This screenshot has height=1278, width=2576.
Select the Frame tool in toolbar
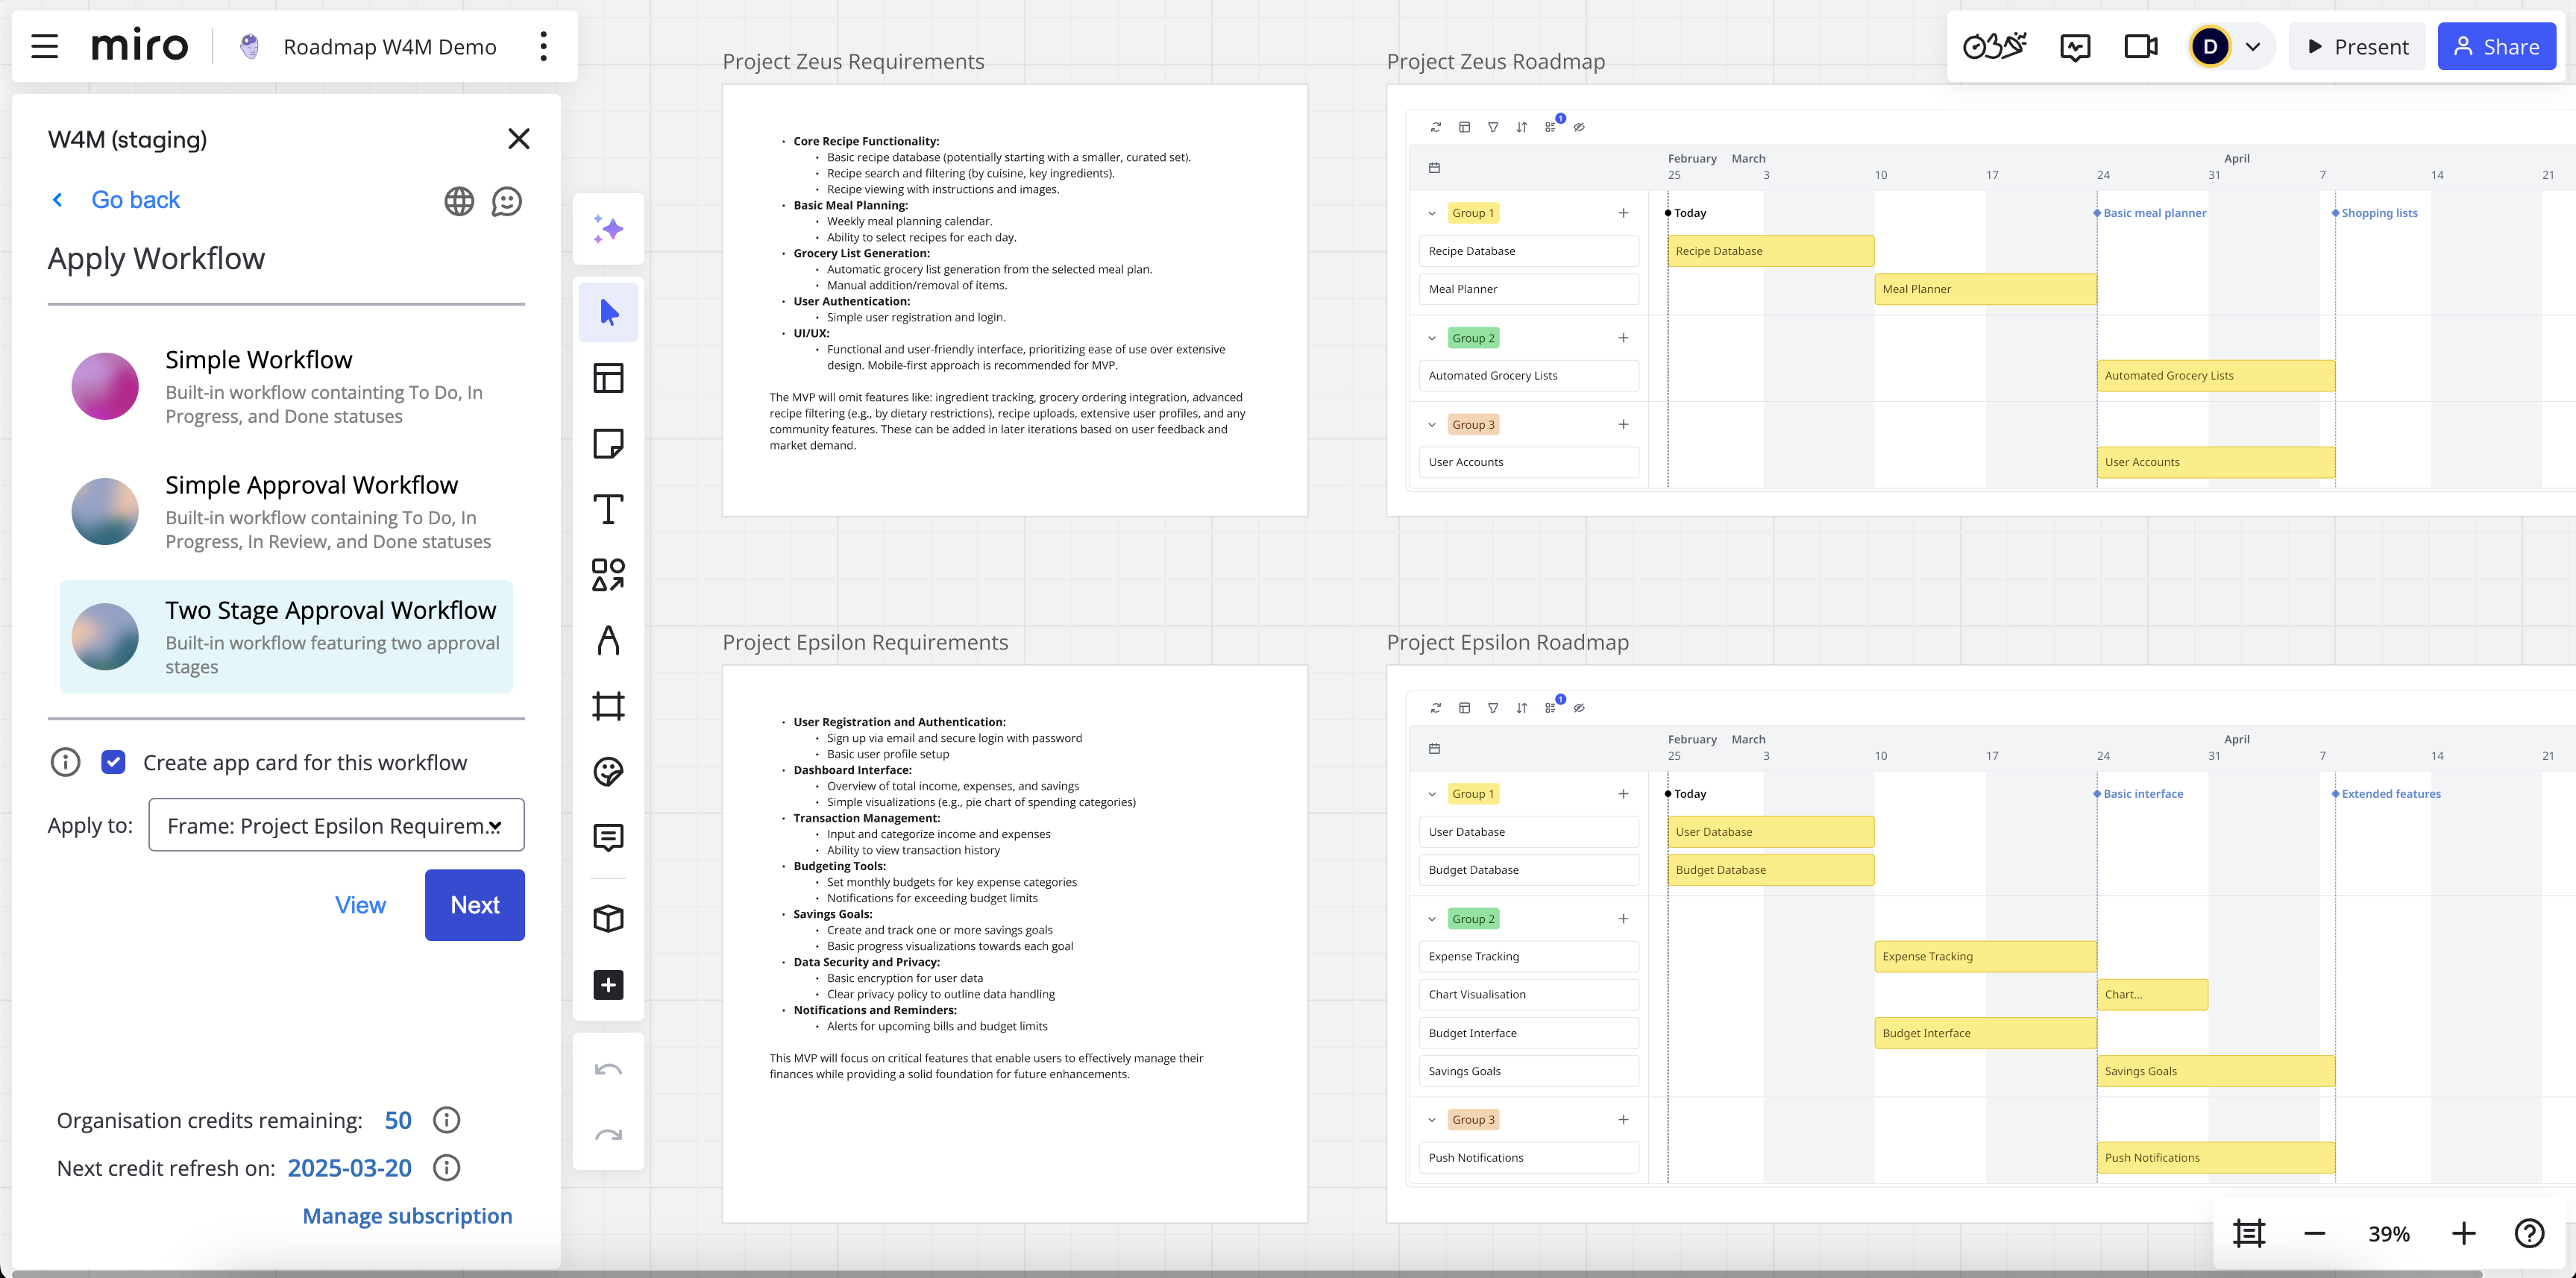[x=608, y=706]
